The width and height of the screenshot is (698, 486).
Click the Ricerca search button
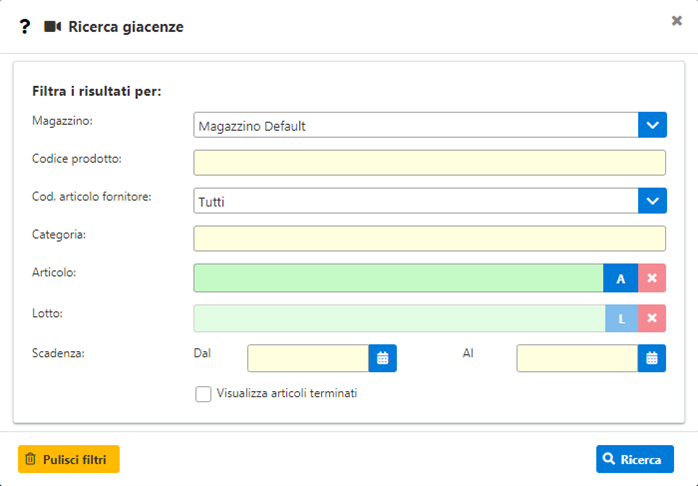[x=635, y=459]
